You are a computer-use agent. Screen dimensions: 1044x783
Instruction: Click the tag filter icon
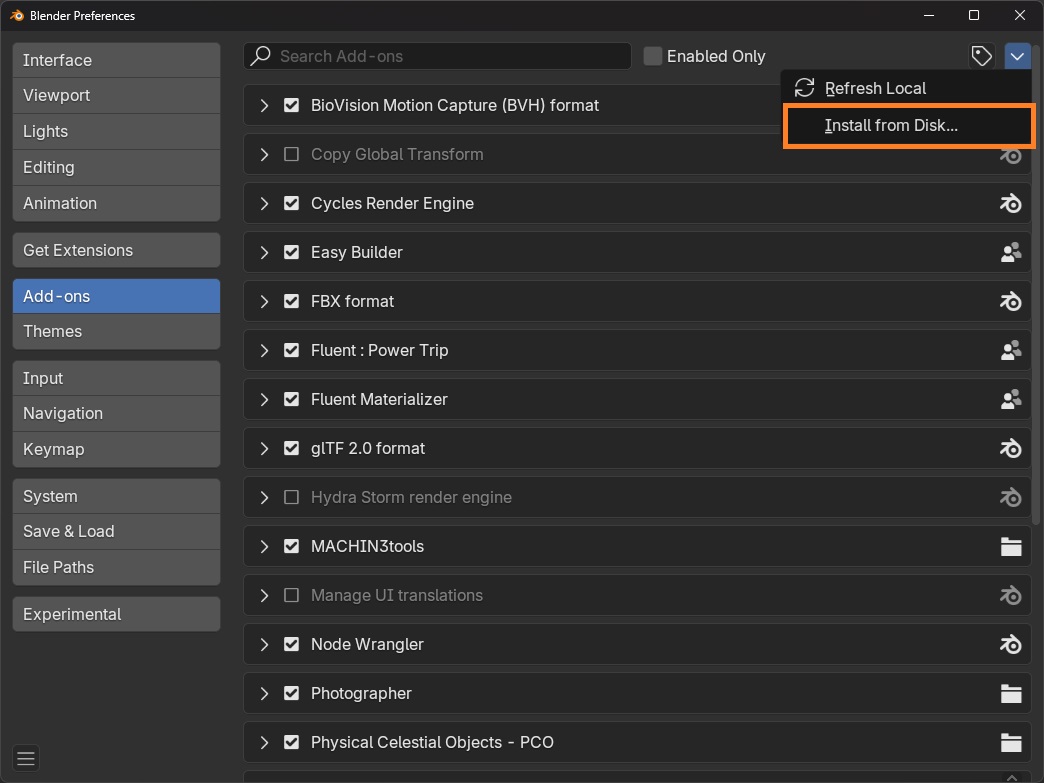tap(981, 56)
